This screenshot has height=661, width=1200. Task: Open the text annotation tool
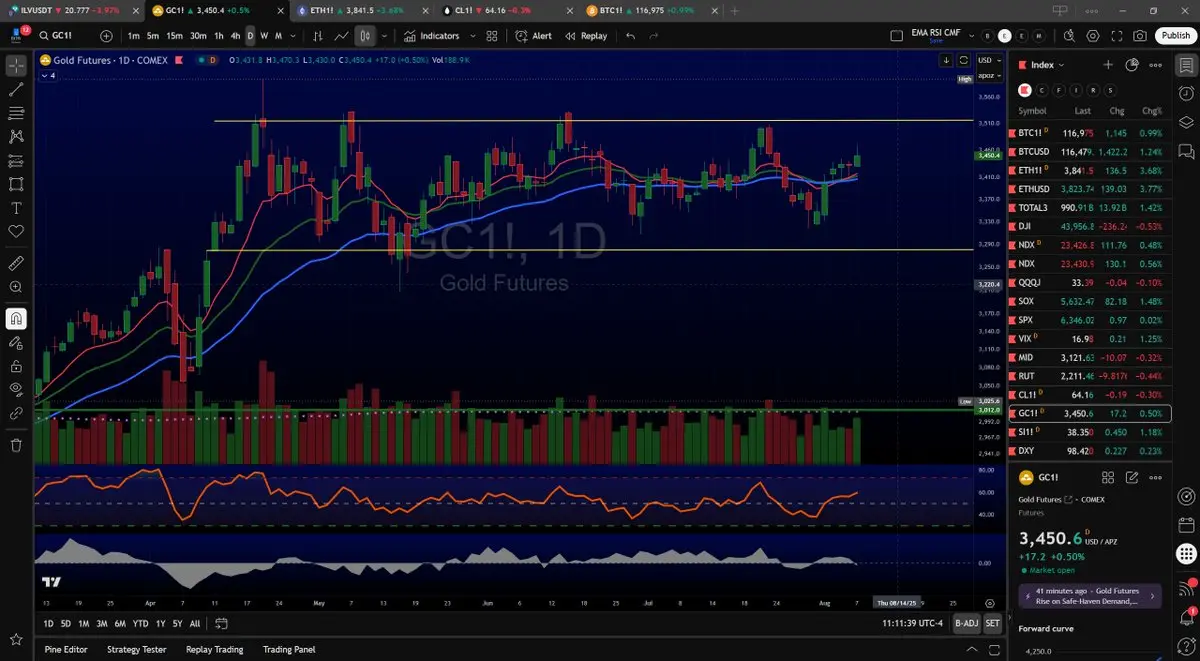[16, 208]
